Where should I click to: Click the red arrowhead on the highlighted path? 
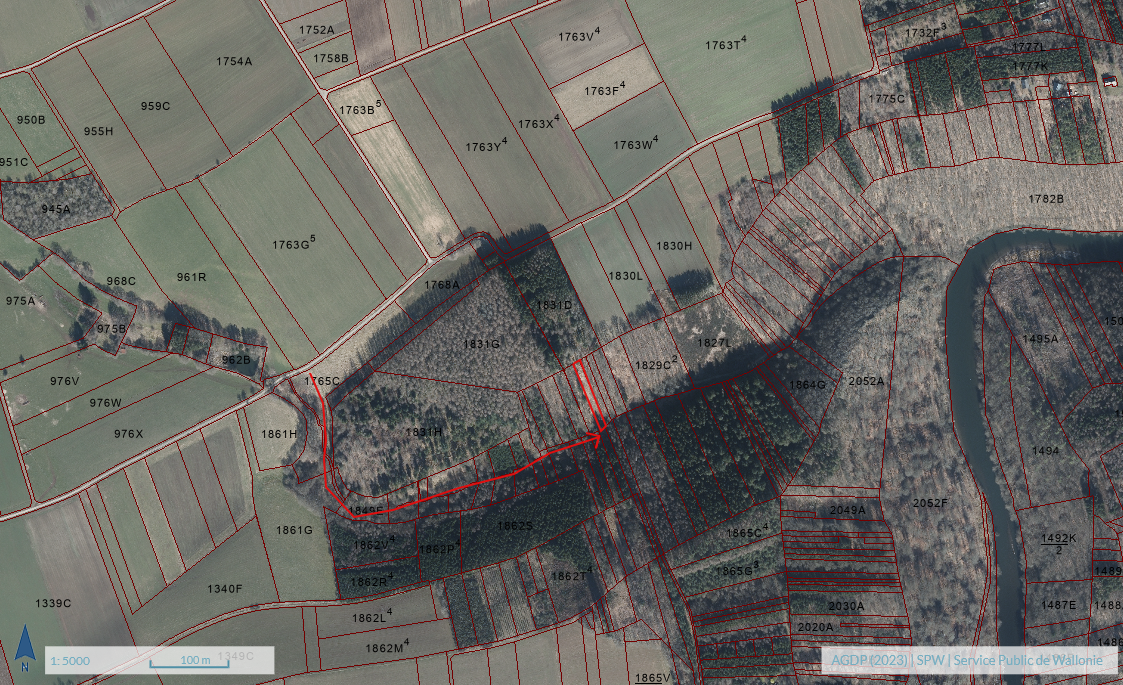tap(598, 437)
